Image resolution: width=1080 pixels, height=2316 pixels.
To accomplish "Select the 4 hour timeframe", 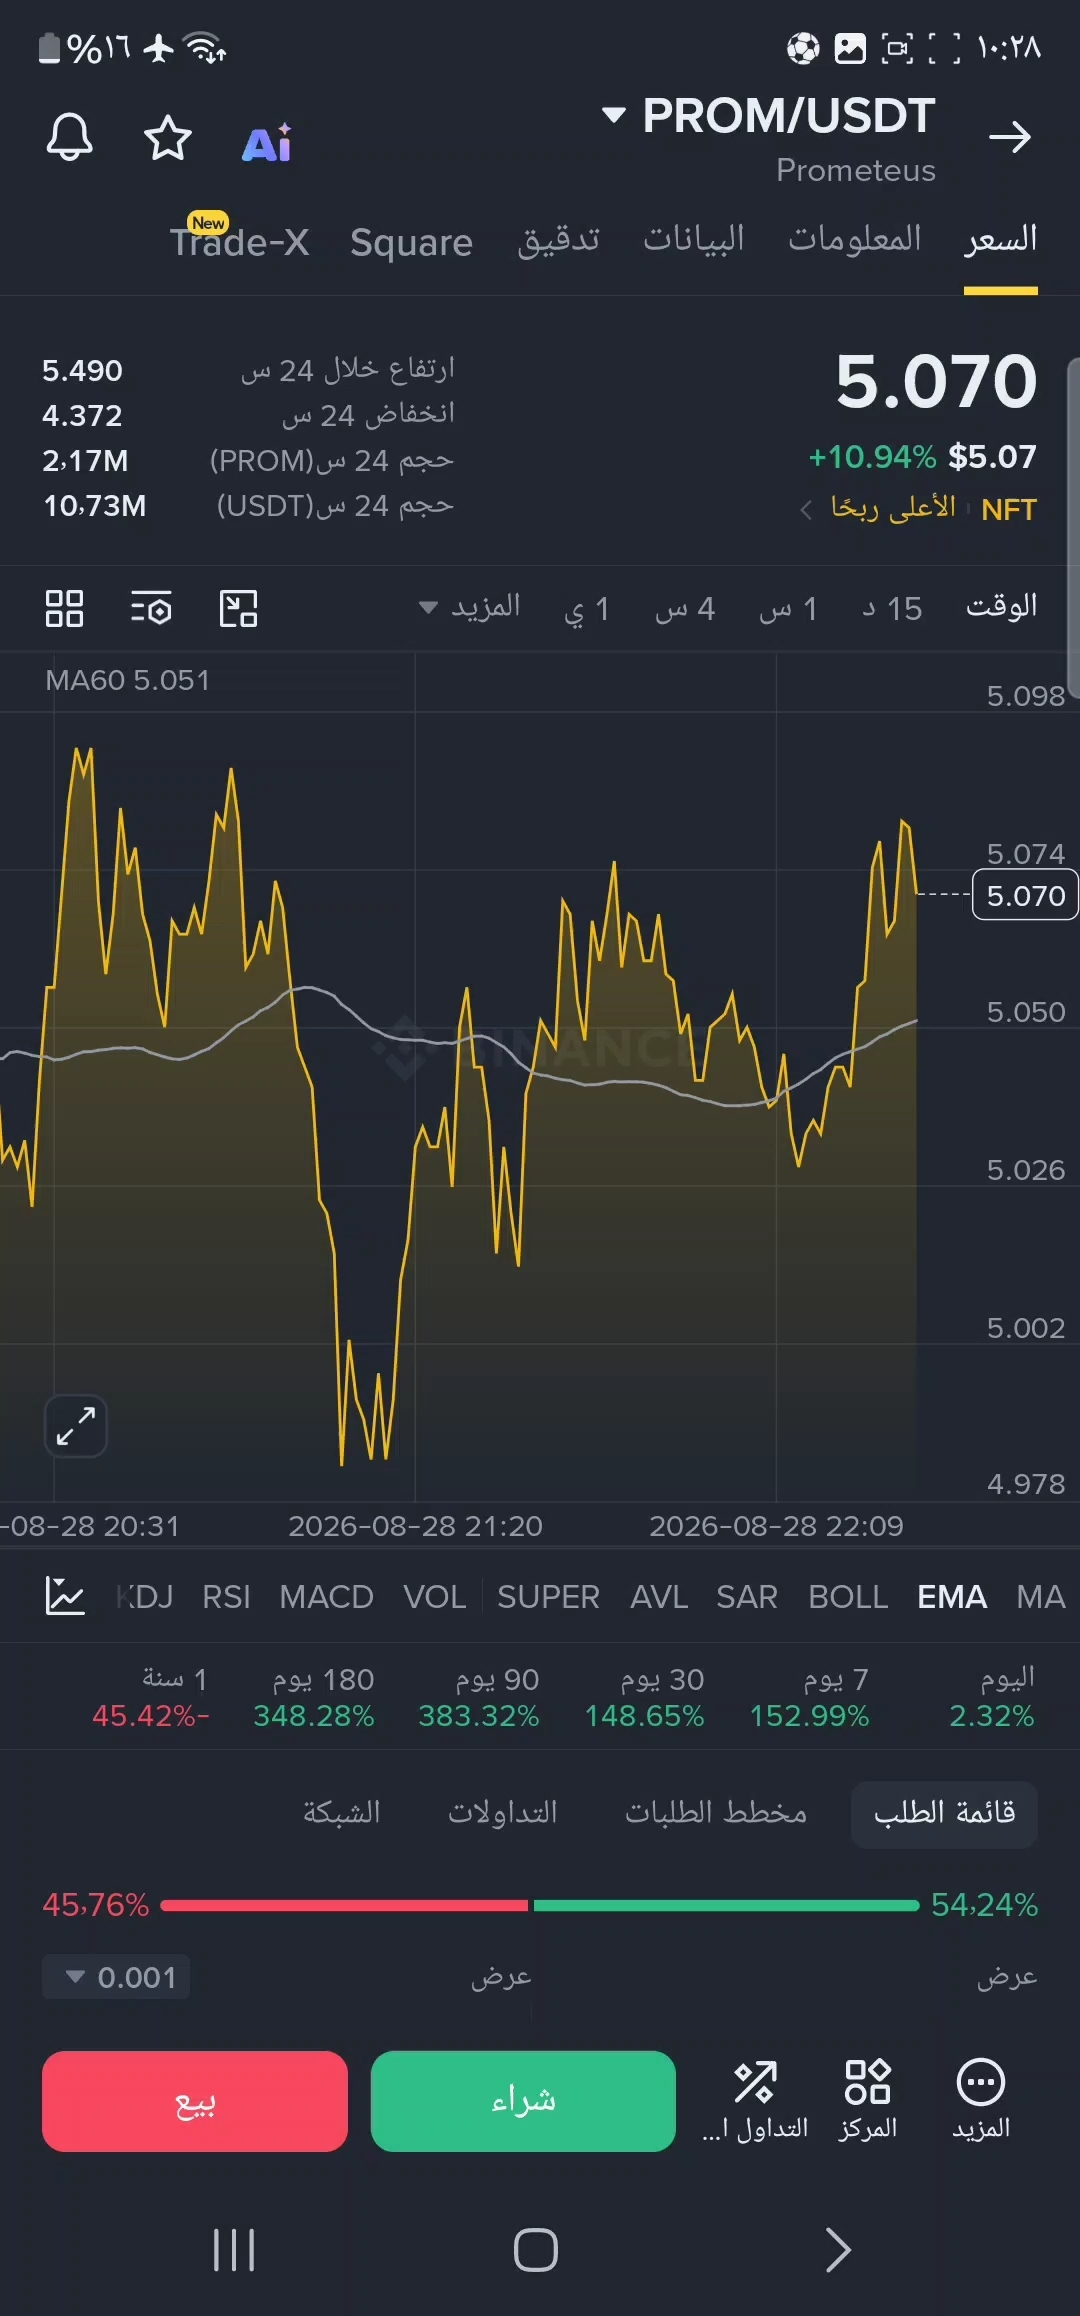I will [685, 608].
